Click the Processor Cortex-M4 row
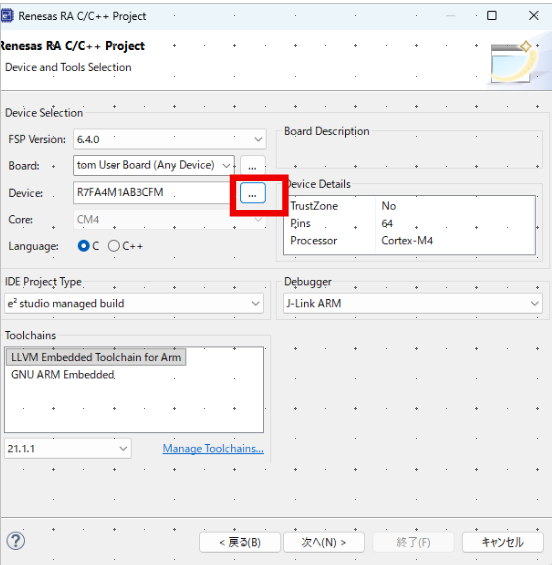 click(409, 241)
